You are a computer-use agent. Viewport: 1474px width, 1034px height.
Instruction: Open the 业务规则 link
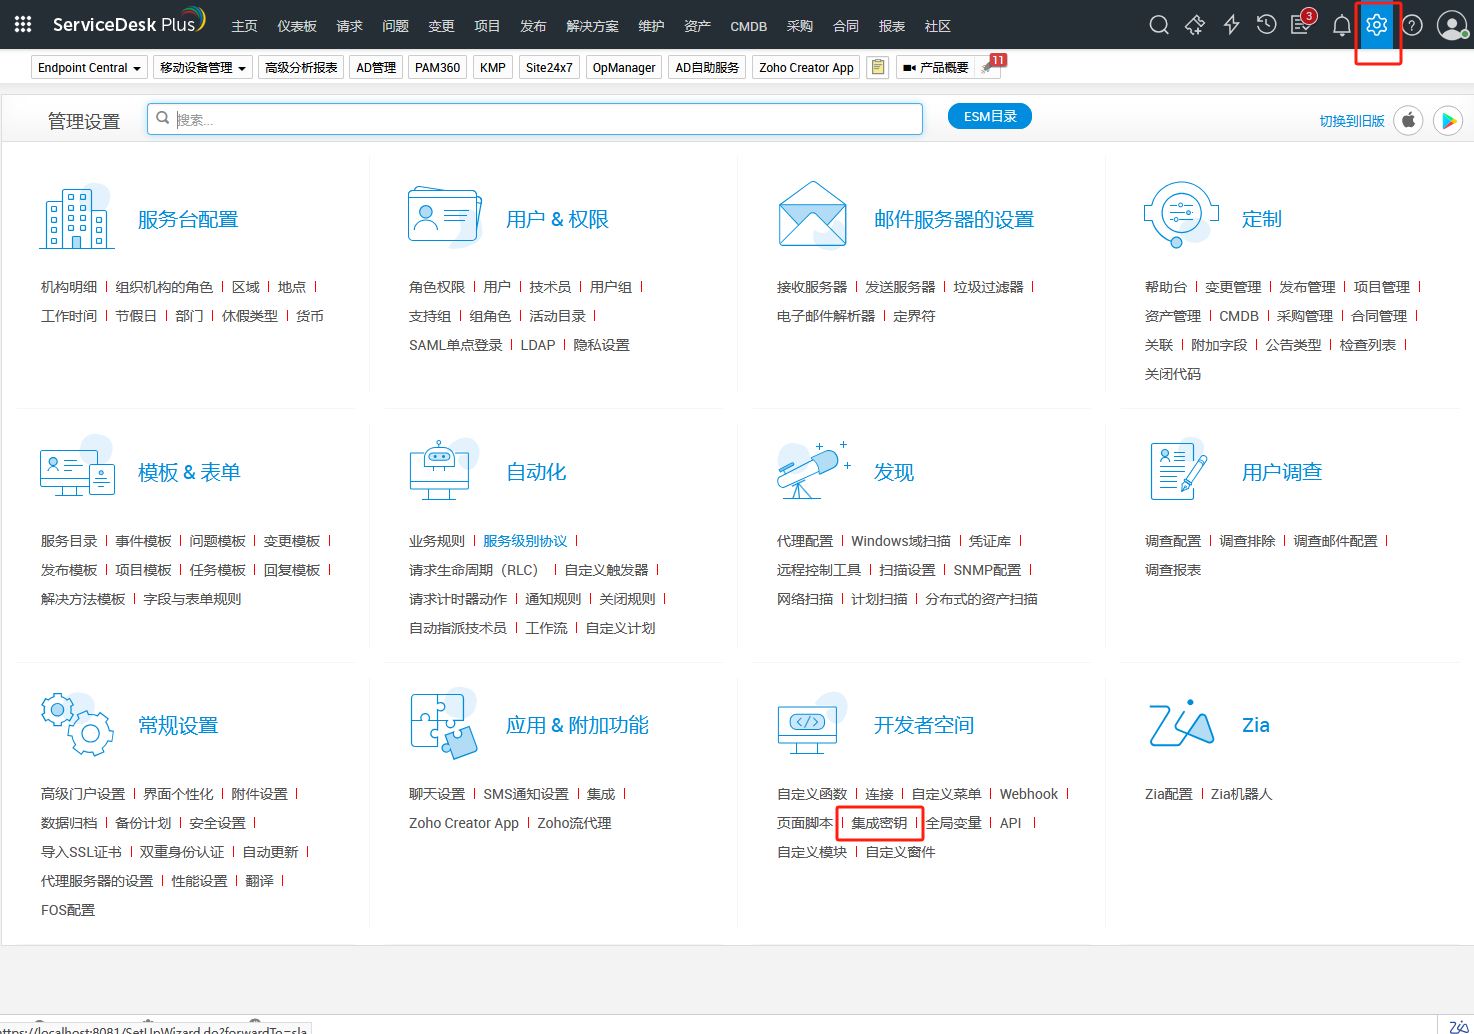[437, 541]
